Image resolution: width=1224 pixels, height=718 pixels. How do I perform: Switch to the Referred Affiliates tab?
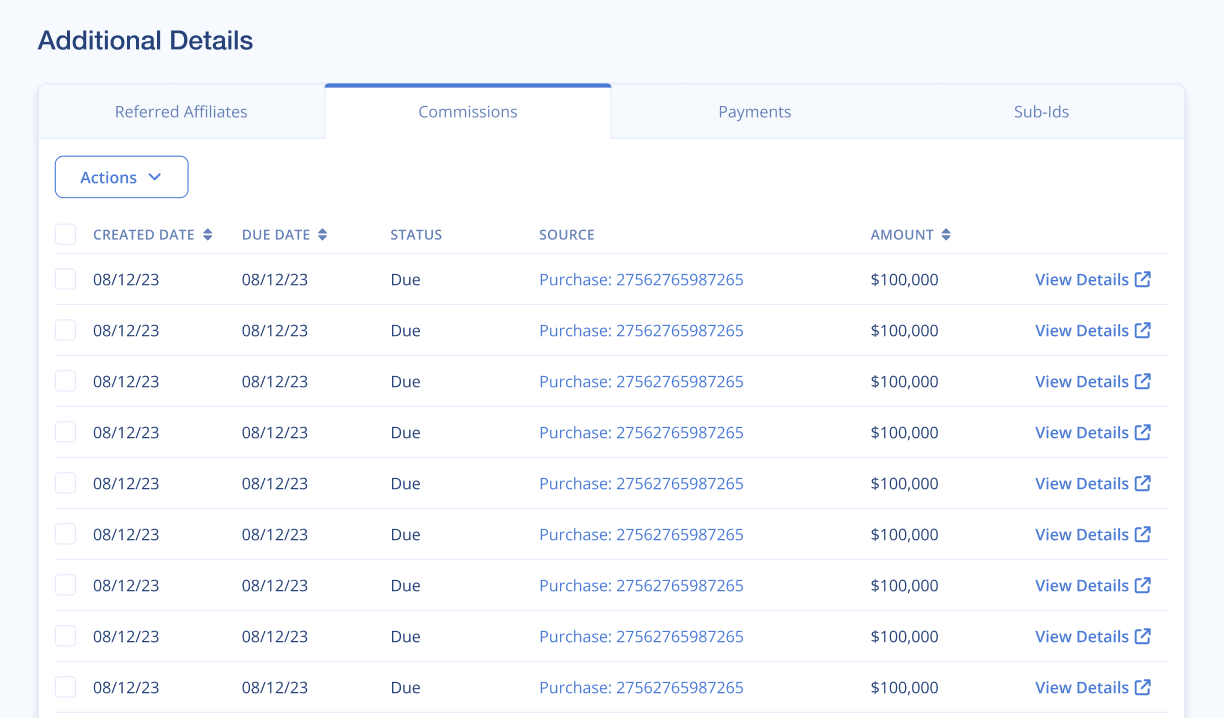click(181, 112)
